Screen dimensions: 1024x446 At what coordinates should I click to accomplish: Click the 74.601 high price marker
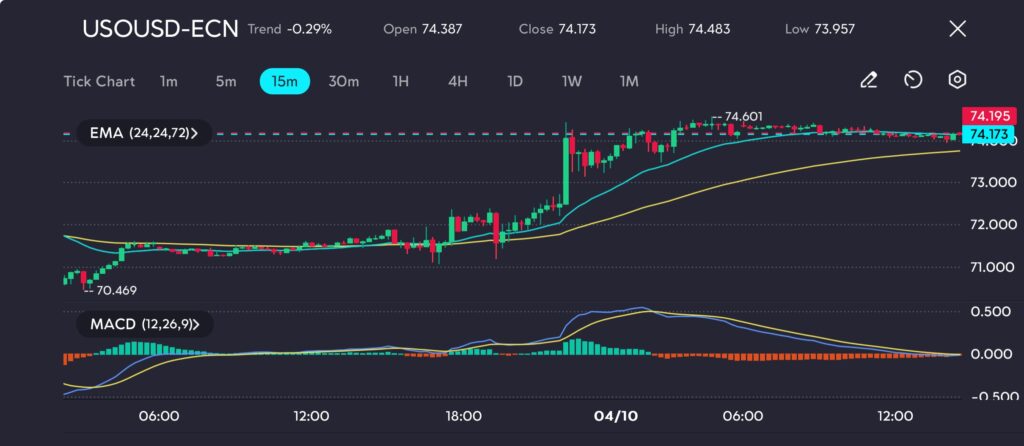(742, 117)
